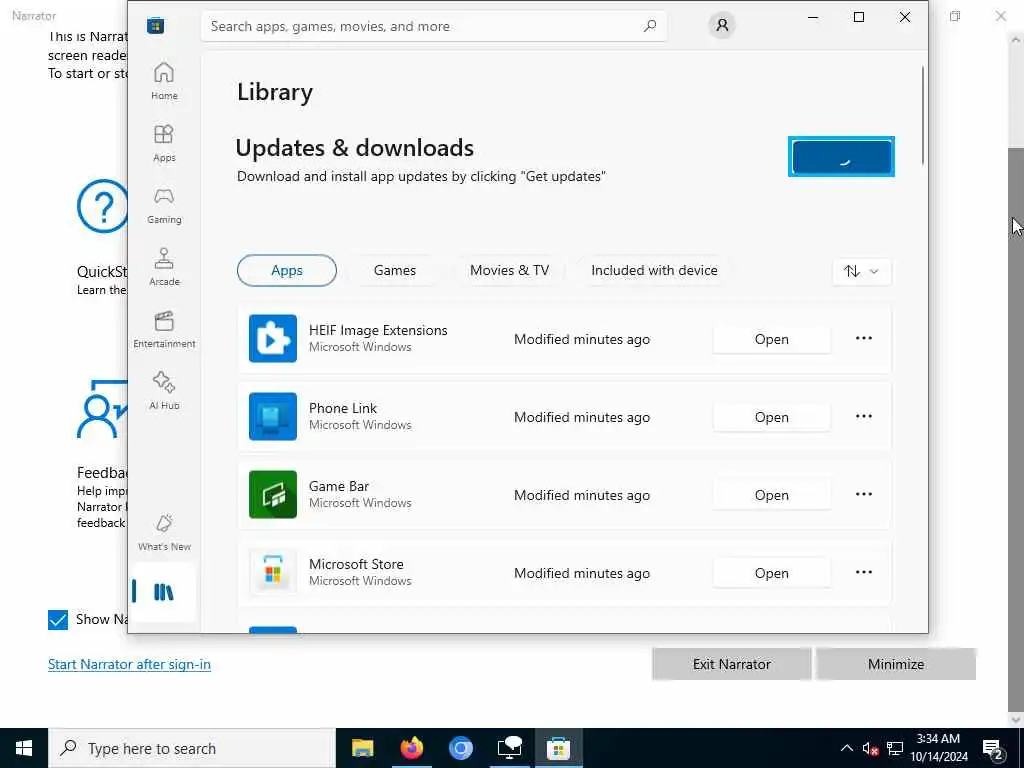Select the Games filter tab
Screen dimensions: 1024x768
click(x=394, y=270)
